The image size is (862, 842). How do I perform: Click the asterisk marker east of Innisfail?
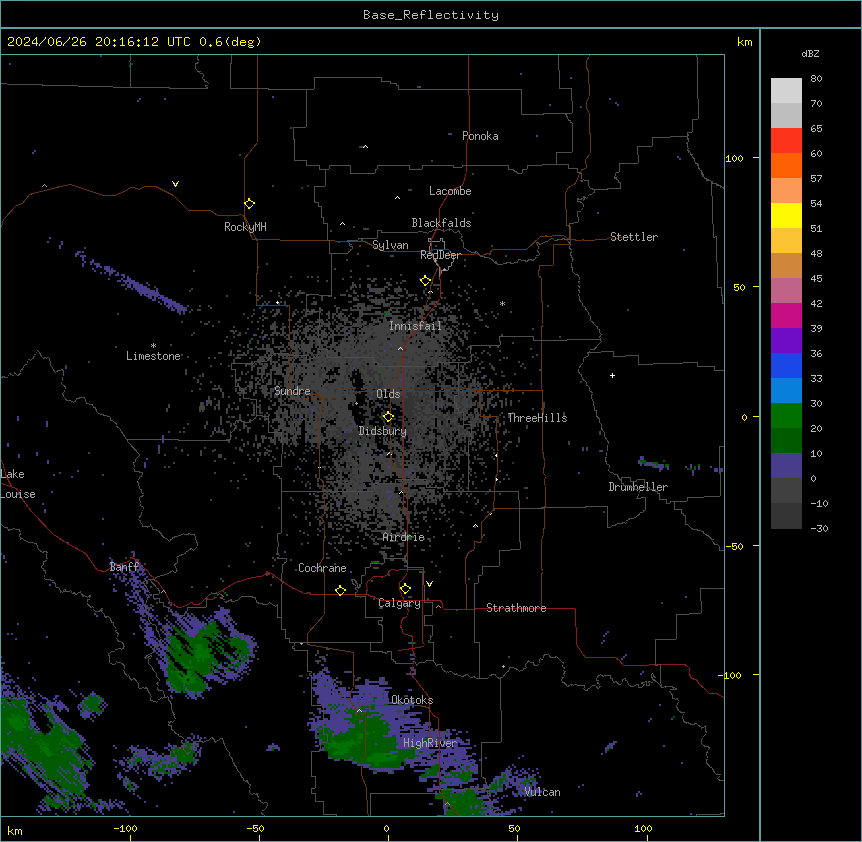[502, 303]
